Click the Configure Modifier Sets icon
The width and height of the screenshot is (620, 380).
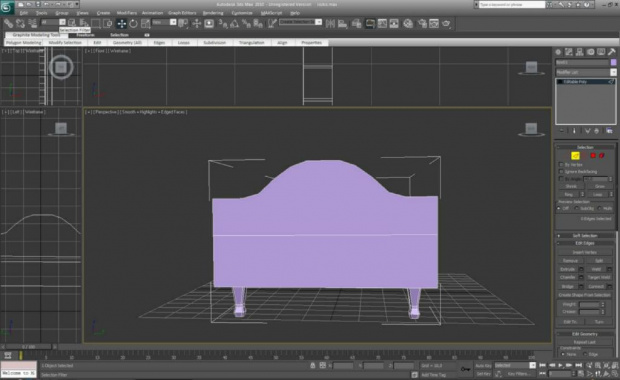(x=609, y=131)
